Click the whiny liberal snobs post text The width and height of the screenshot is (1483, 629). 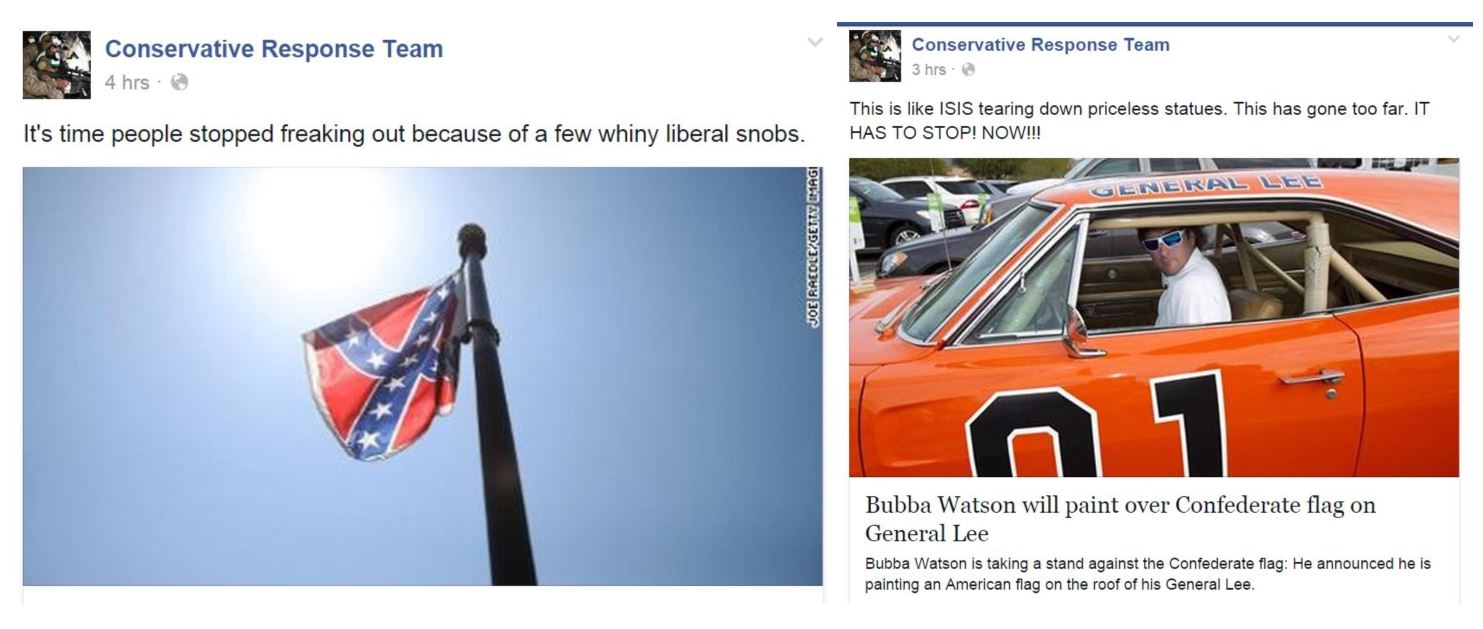(x=414, y=134)
